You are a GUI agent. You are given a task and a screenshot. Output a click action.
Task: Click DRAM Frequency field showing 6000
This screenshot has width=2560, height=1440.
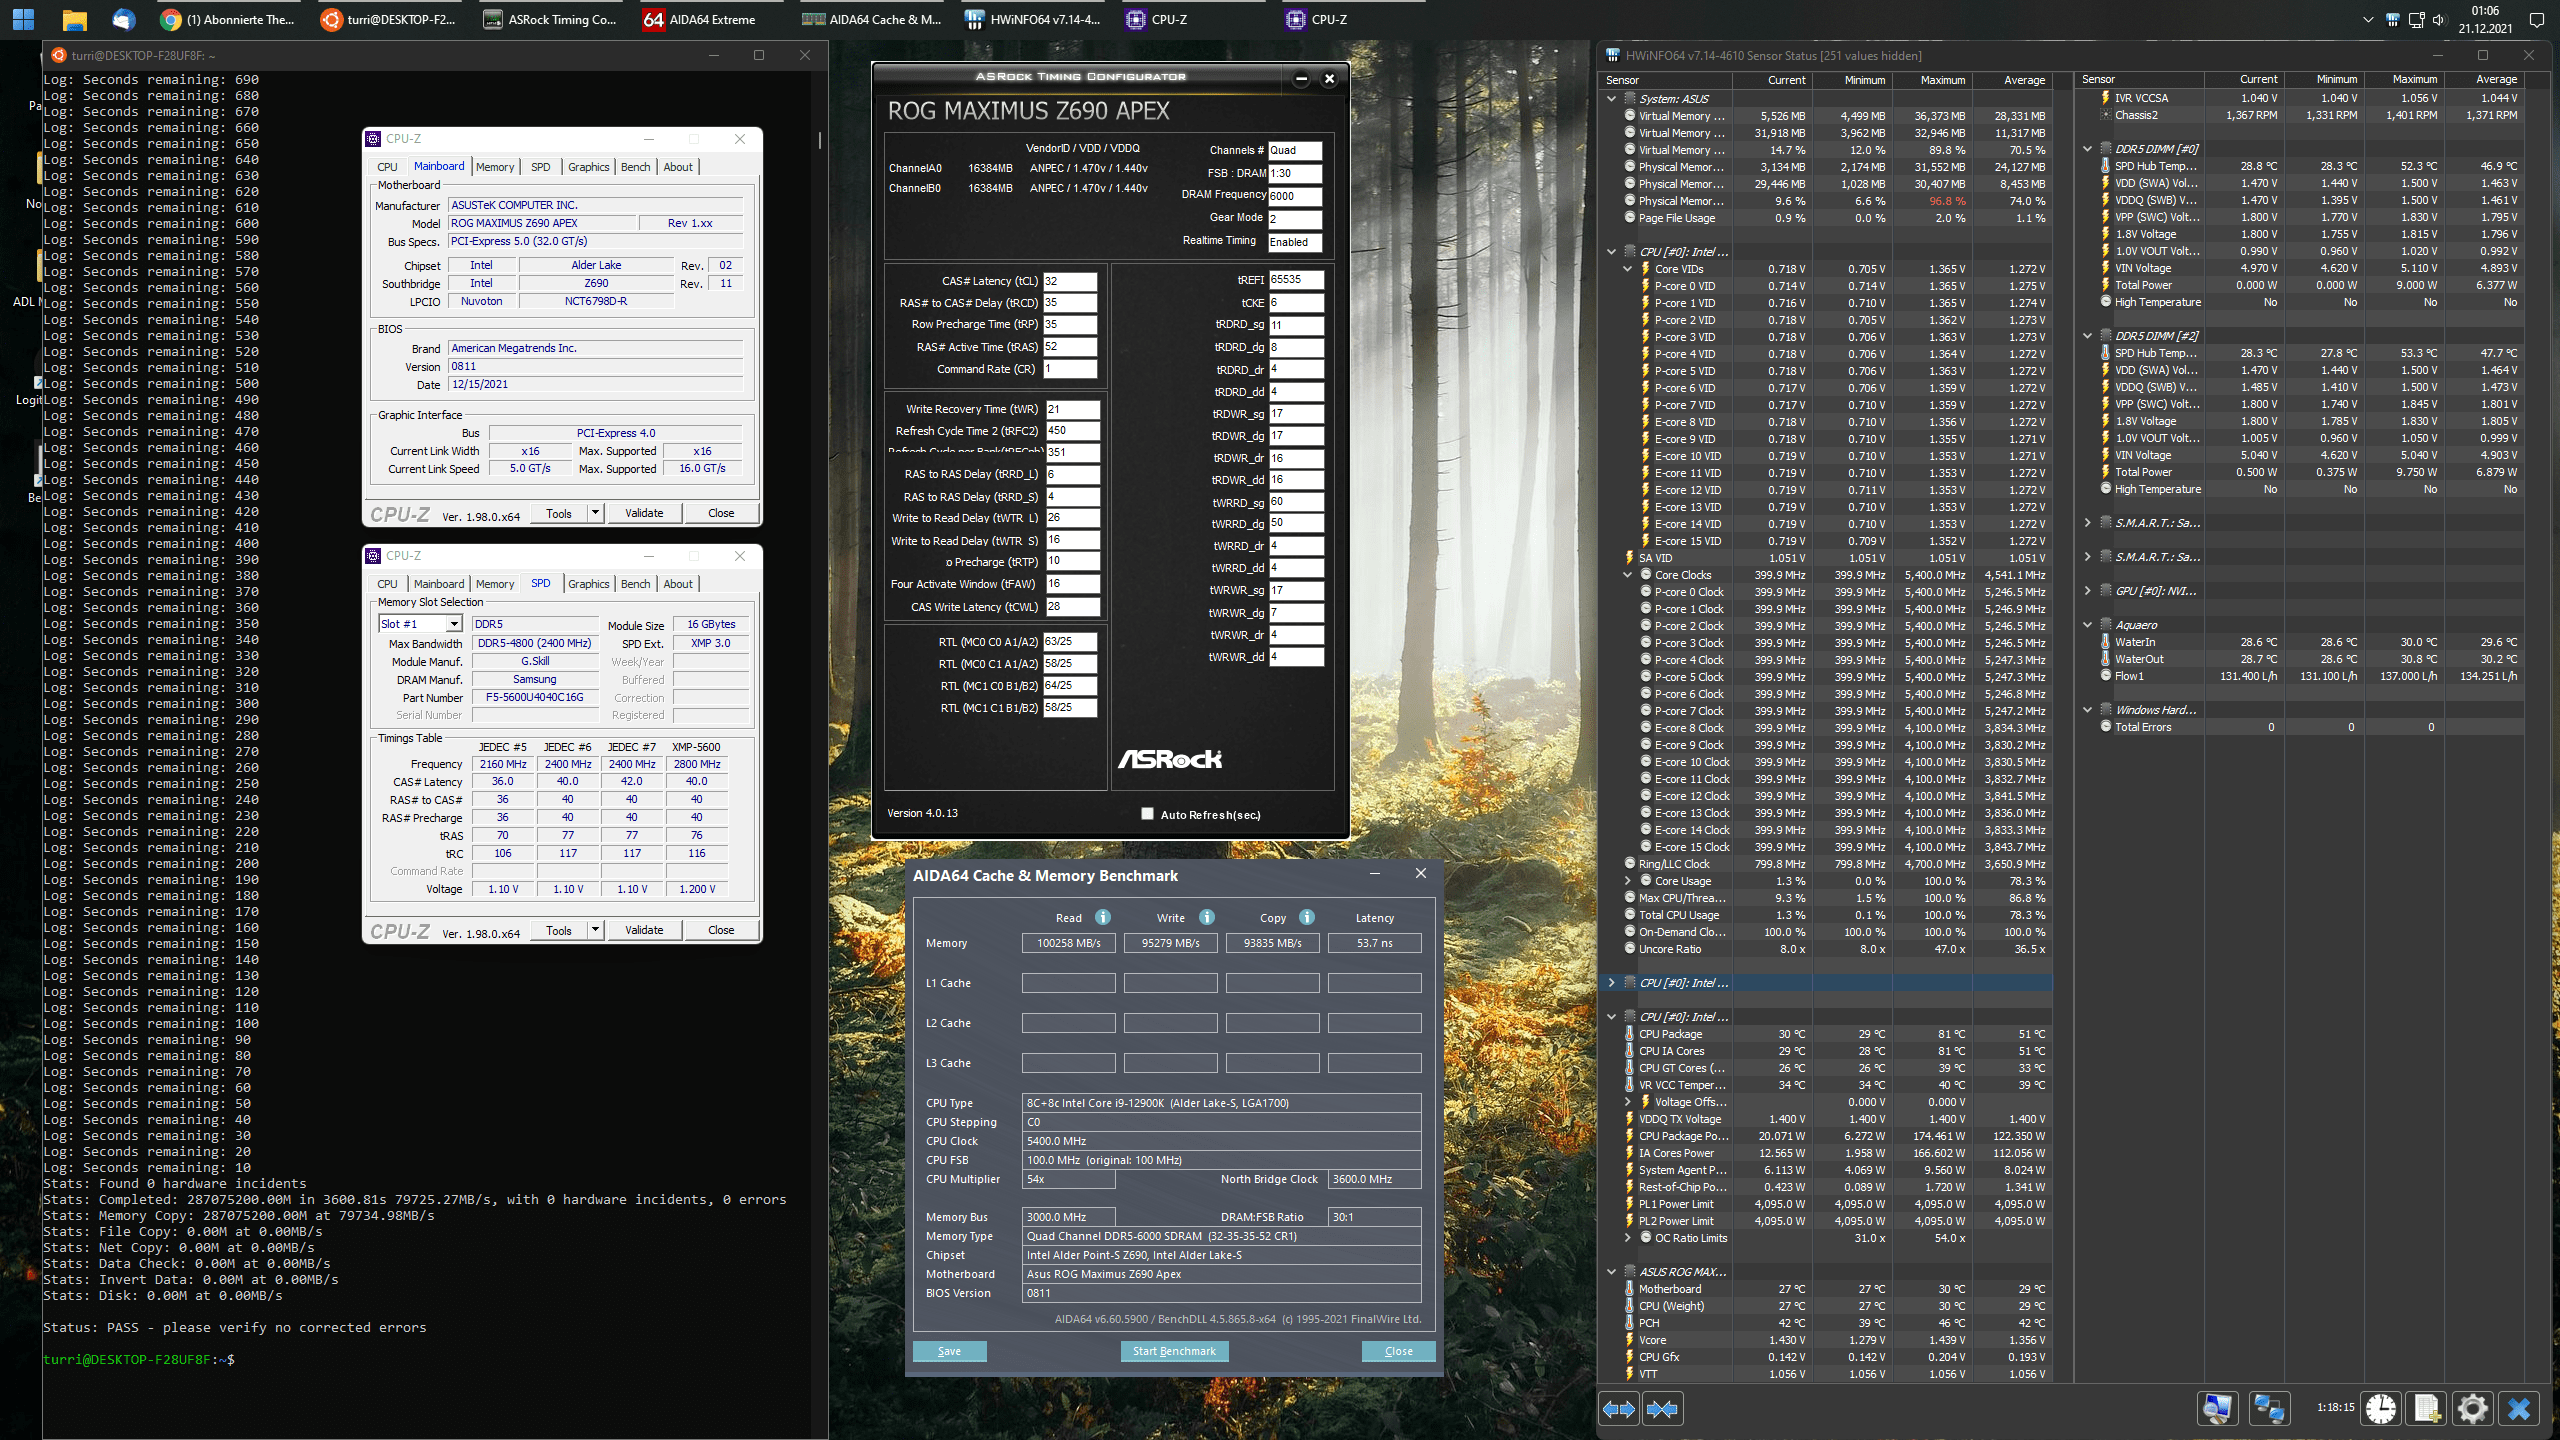pos(1295,196)
